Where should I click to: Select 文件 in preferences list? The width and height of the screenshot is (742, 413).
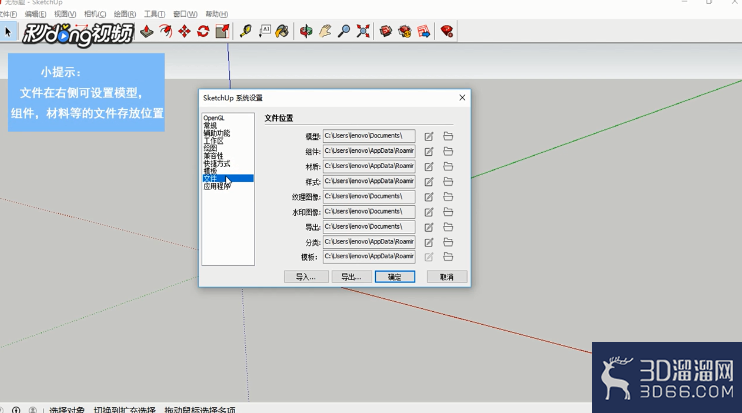click(x=228, y=178)
